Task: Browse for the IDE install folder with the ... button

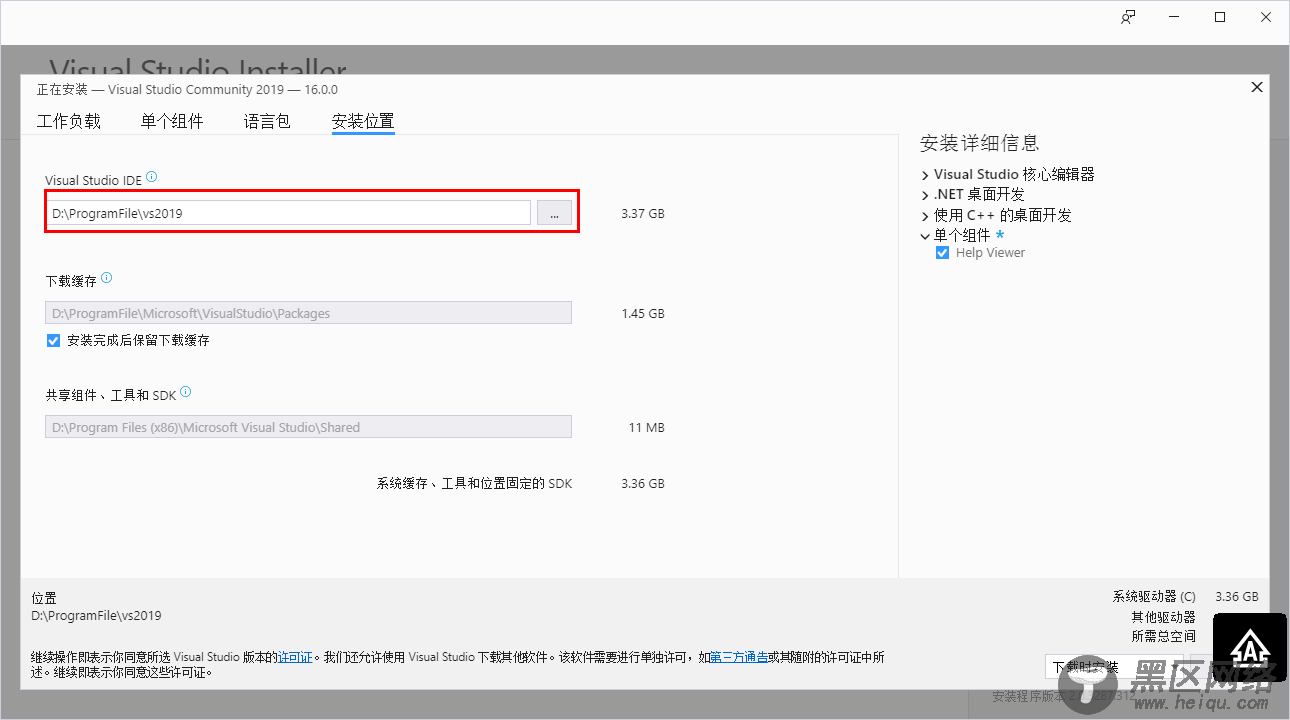Action: (x=554, y=213)
